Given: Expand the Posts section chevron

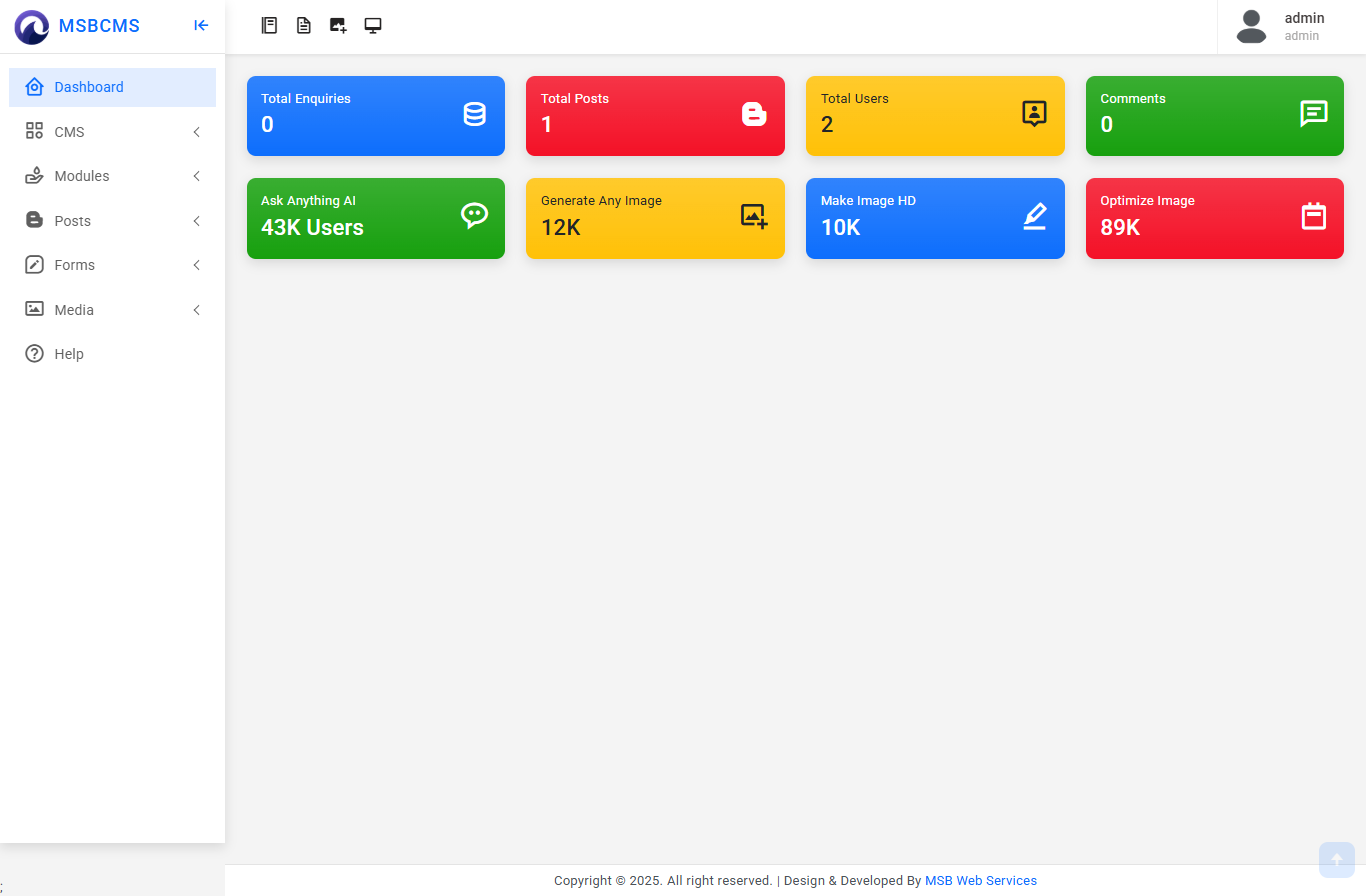Looking at the screenshot, I should 196,221.
